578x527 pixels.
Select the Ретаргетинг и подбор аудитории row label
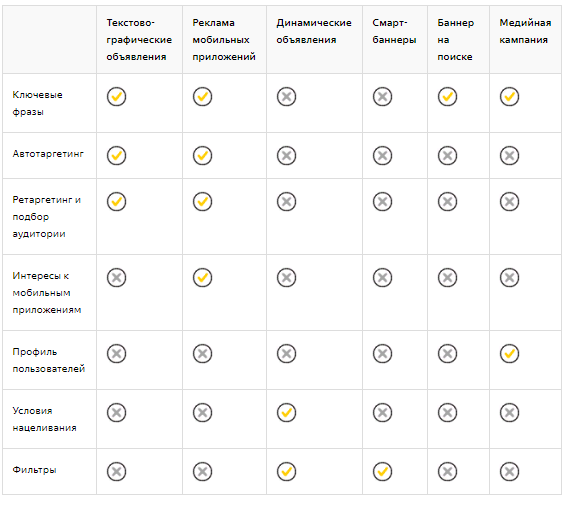tap(46, 217)
